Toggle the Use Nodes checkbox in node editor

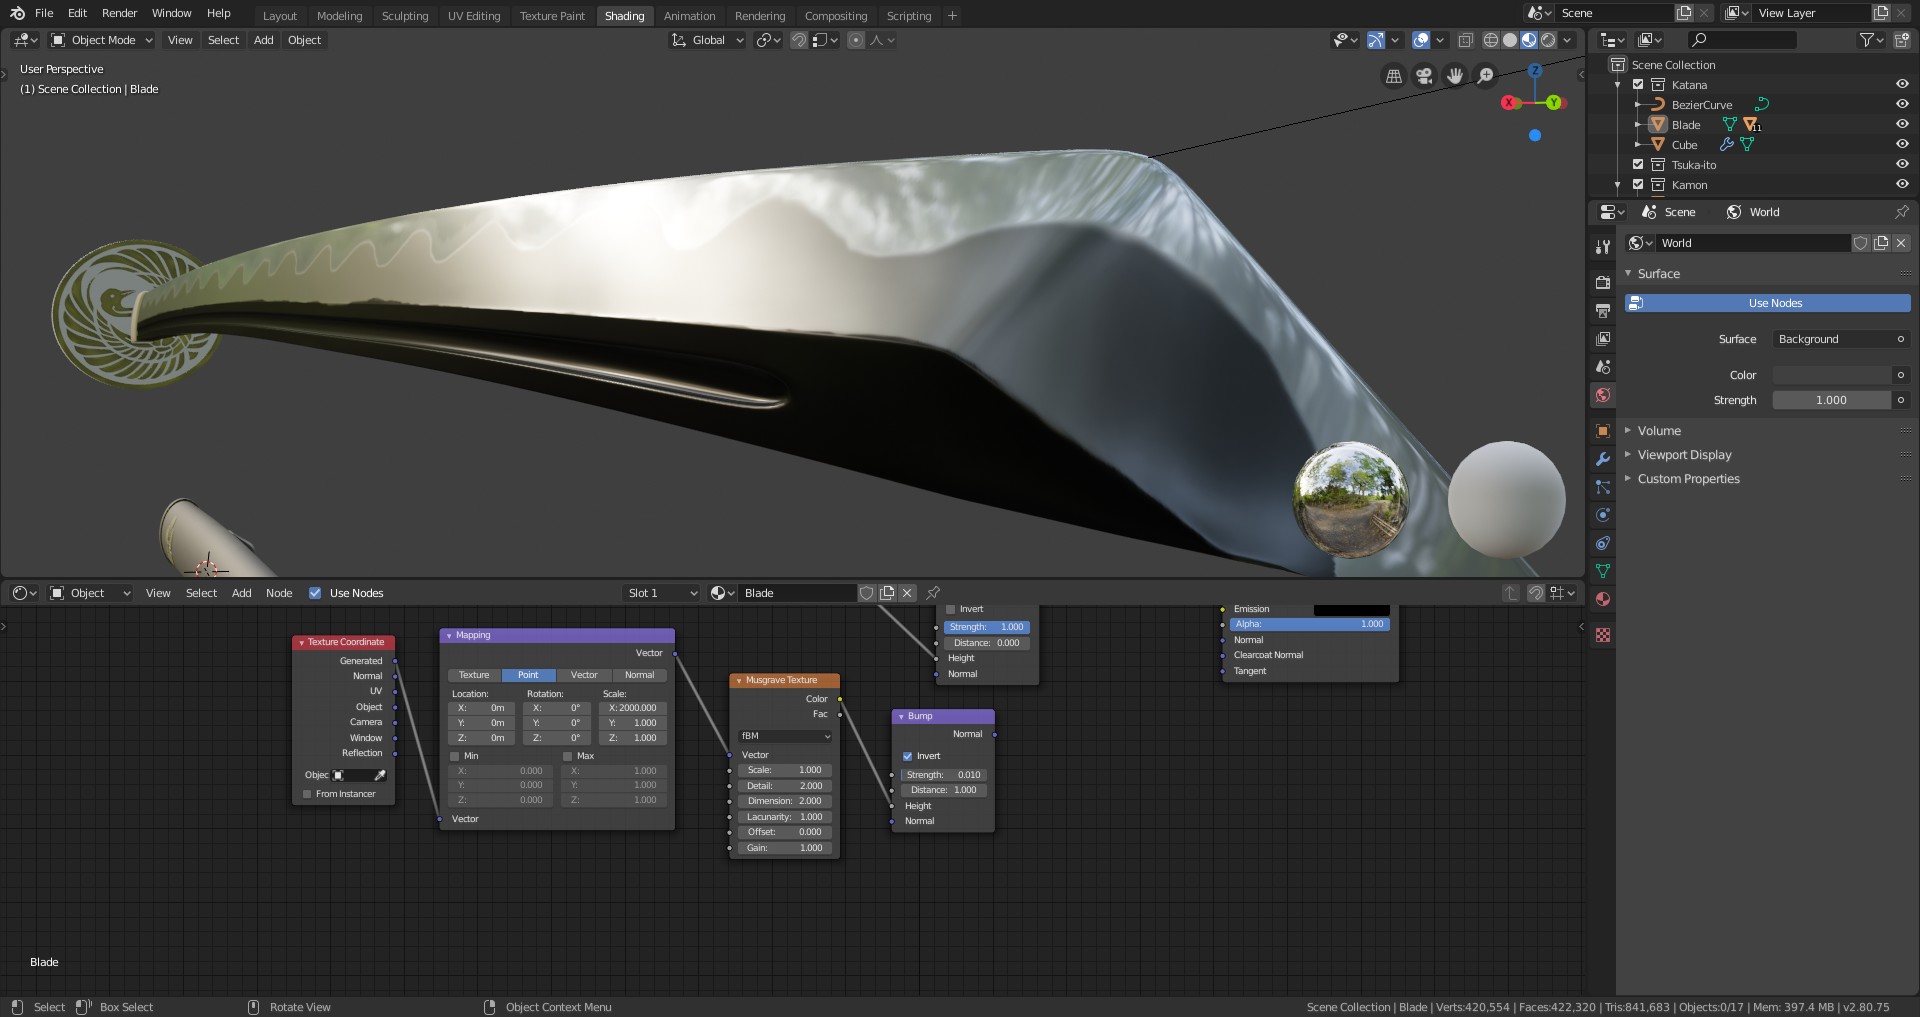315,593
